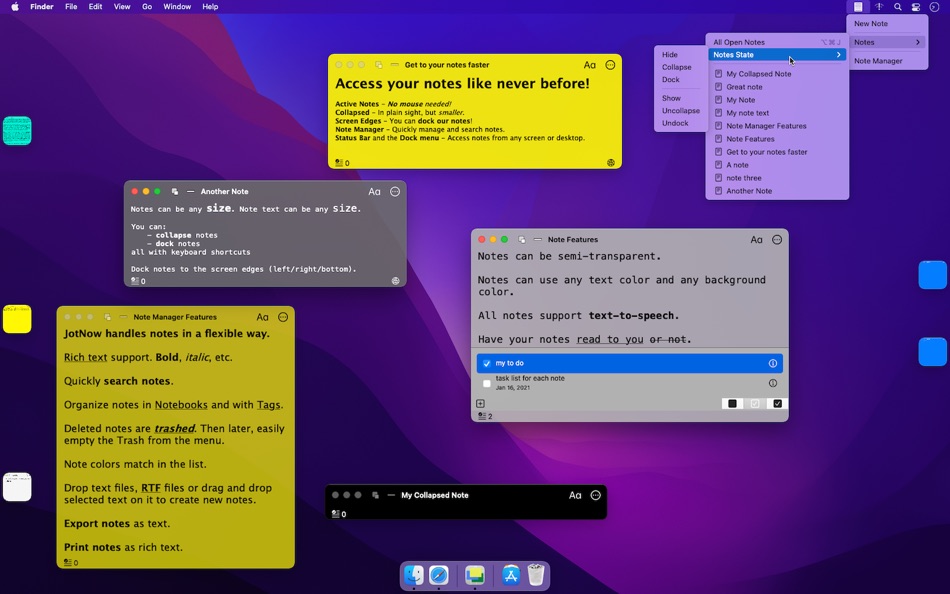Expand the Notes State submenu
950x594 pixels.
pos(777,55)
